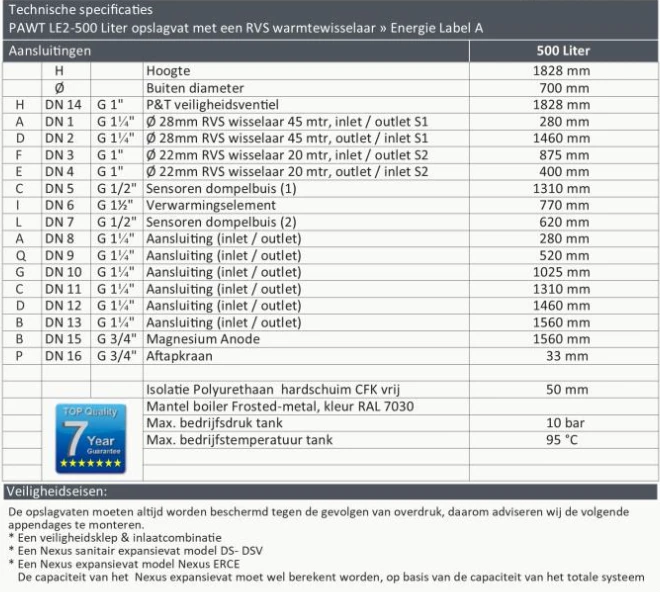Screen dimensions: 660x592
Task: Click the 'G 1½"' thread size cell
Action: coord(115,205)
